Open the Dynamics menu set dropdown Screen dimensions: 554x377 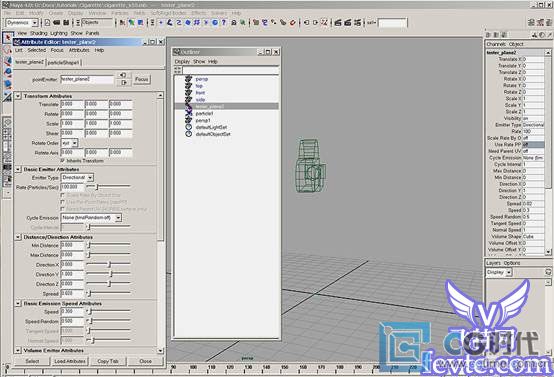(x=22, y=23)
